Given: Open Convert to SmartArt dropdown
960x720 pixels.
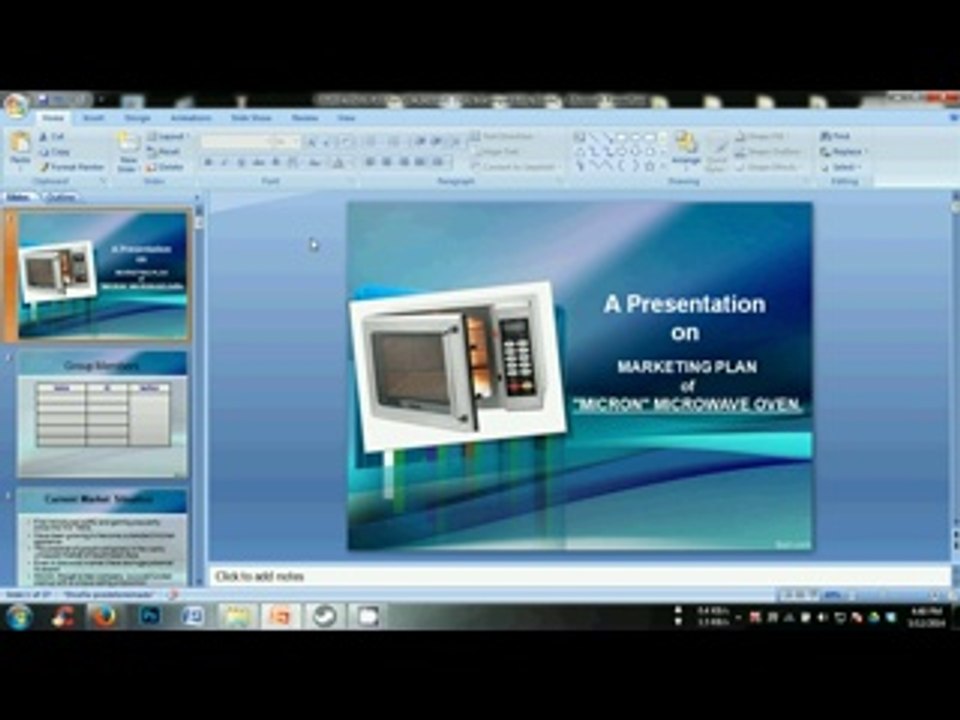Looking at the screenshot, I should (x=516, y=167).
